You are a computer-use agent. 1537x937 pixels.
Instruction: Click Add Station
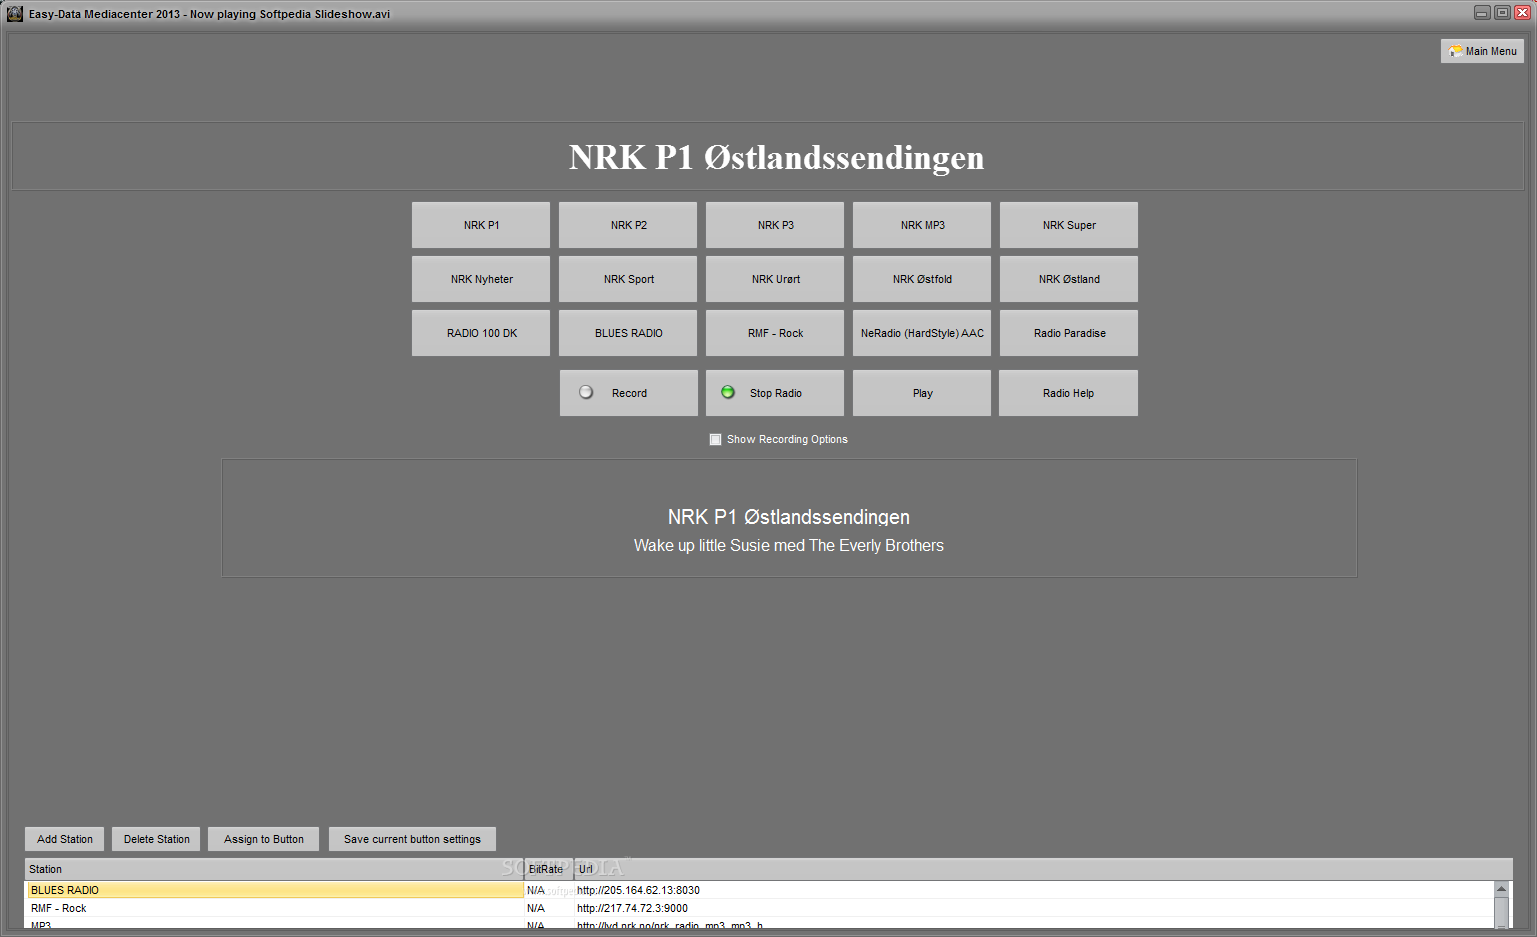(65, 839)
